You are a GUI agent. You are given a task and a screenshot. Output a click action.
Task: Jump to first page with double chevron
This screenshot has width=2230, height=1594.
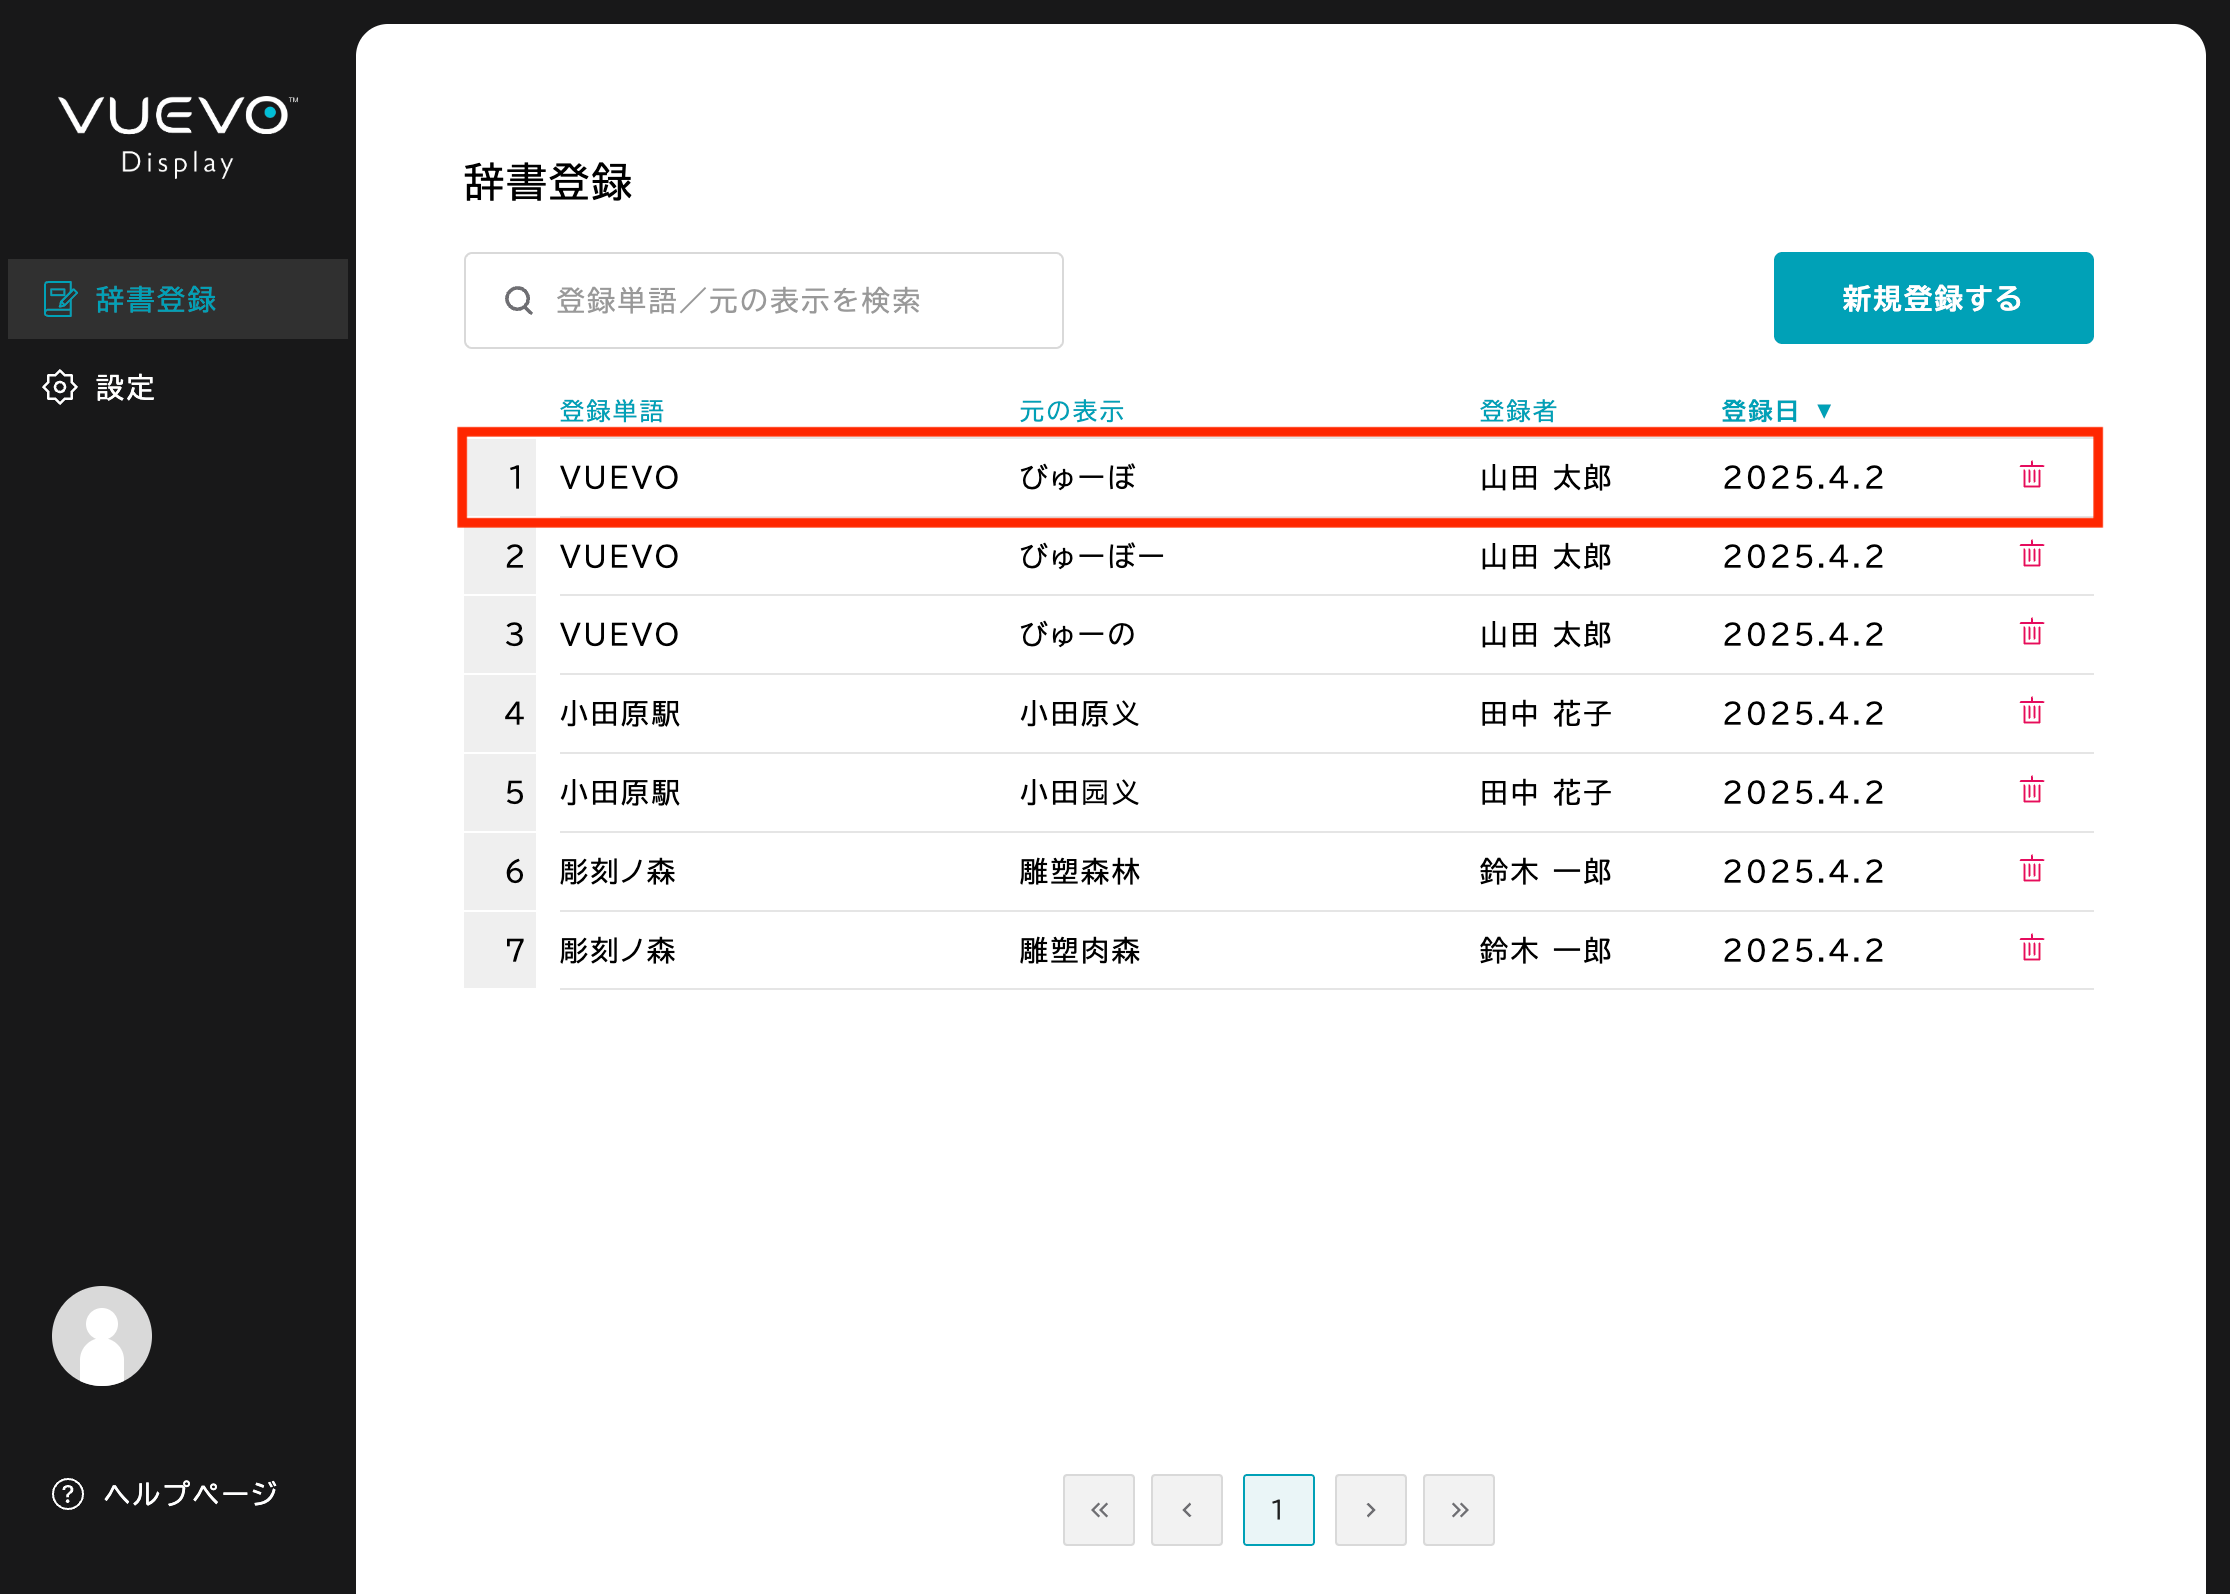tap(1098, 1509)
